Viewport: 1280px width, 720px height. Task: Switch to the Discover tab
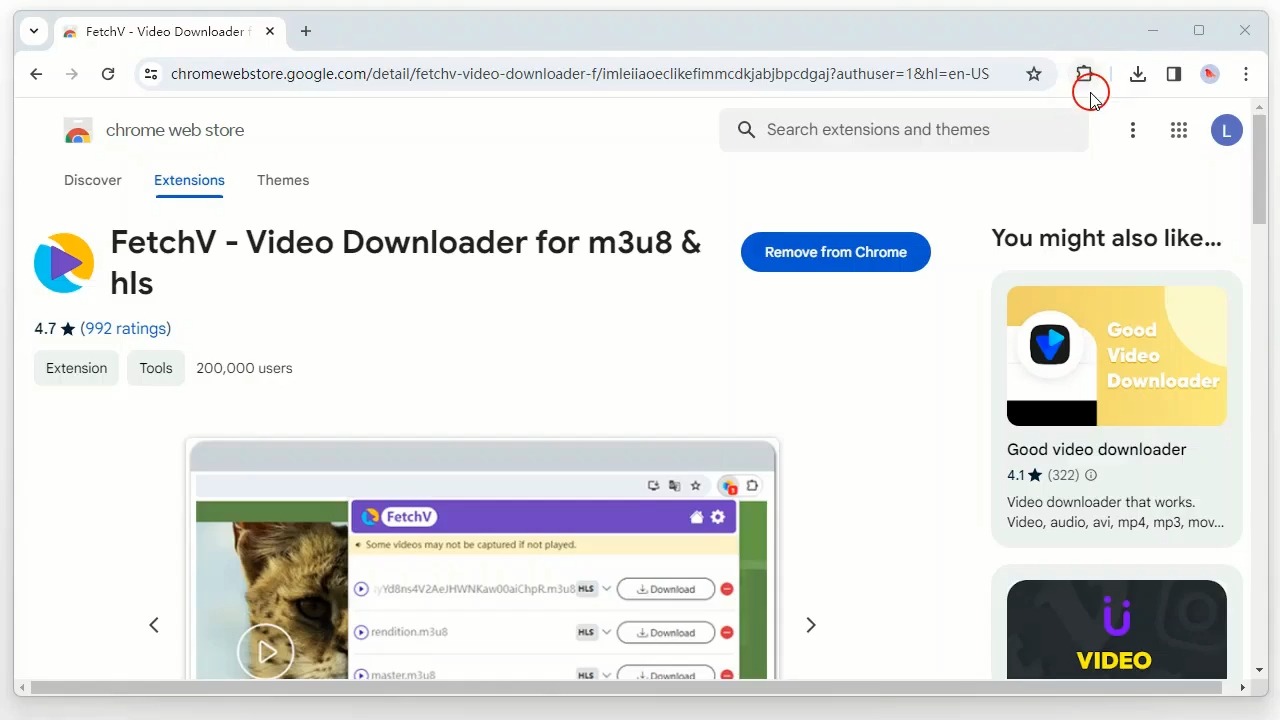pyautogui.click(x=93, y=180)
